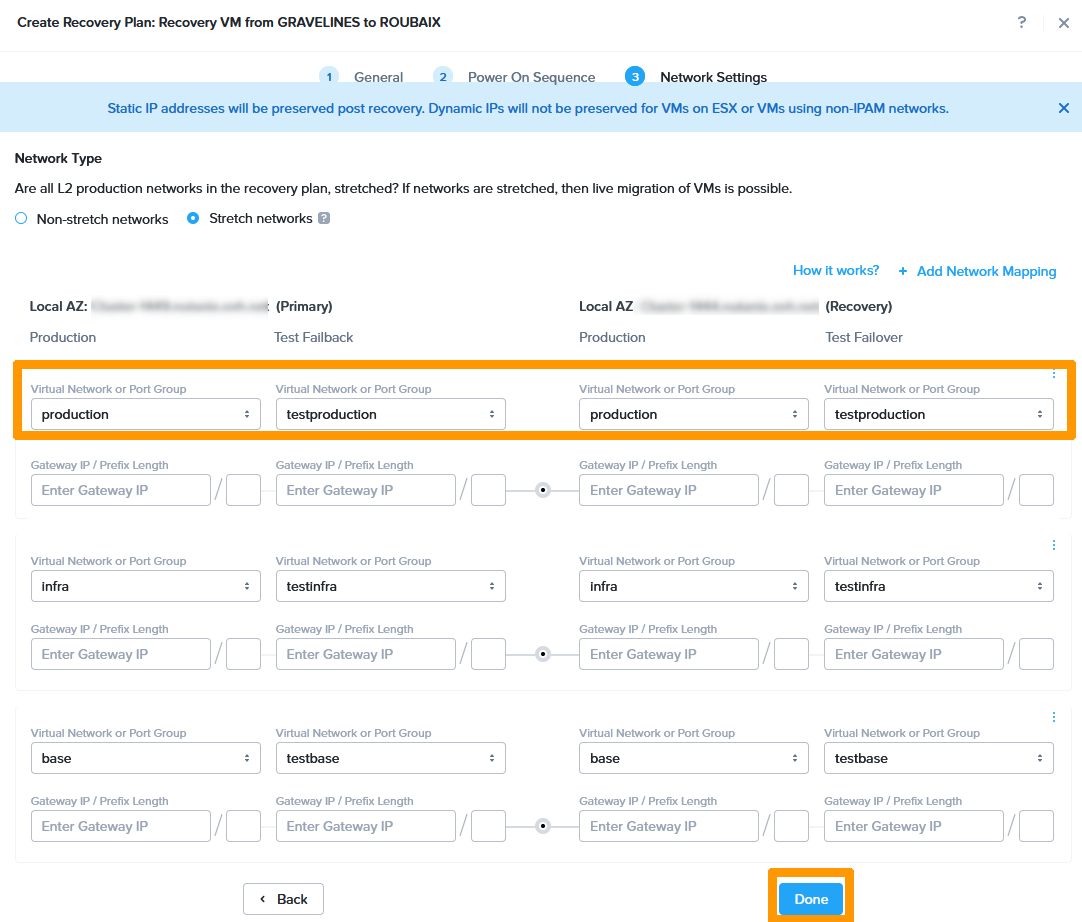The width and height of the screenshot is (1082, 922).
Task: Click the plus Add Network Mapping icon
Action: pyautogui.click(x=903, y=271)
